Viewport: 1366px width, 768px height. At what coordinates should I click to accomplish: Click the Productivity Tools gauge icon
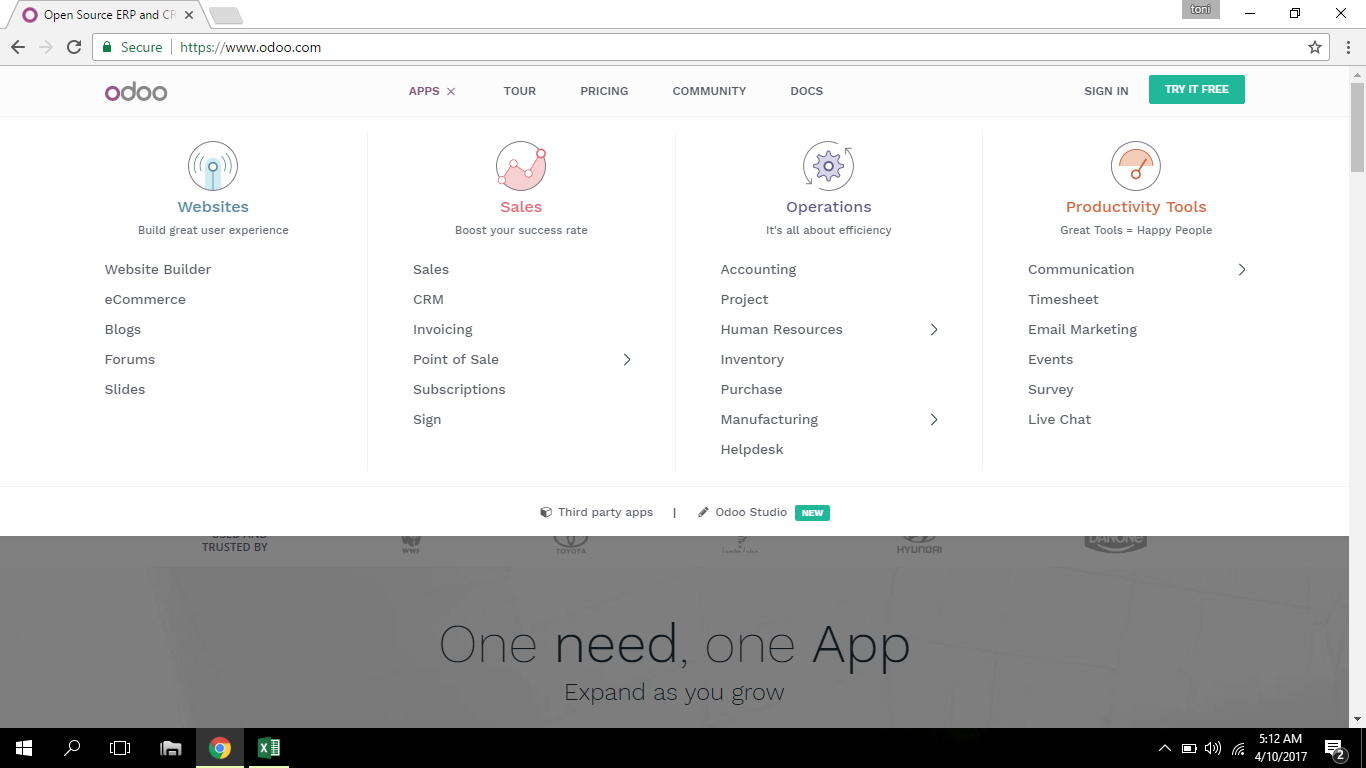coord(1136,166)
